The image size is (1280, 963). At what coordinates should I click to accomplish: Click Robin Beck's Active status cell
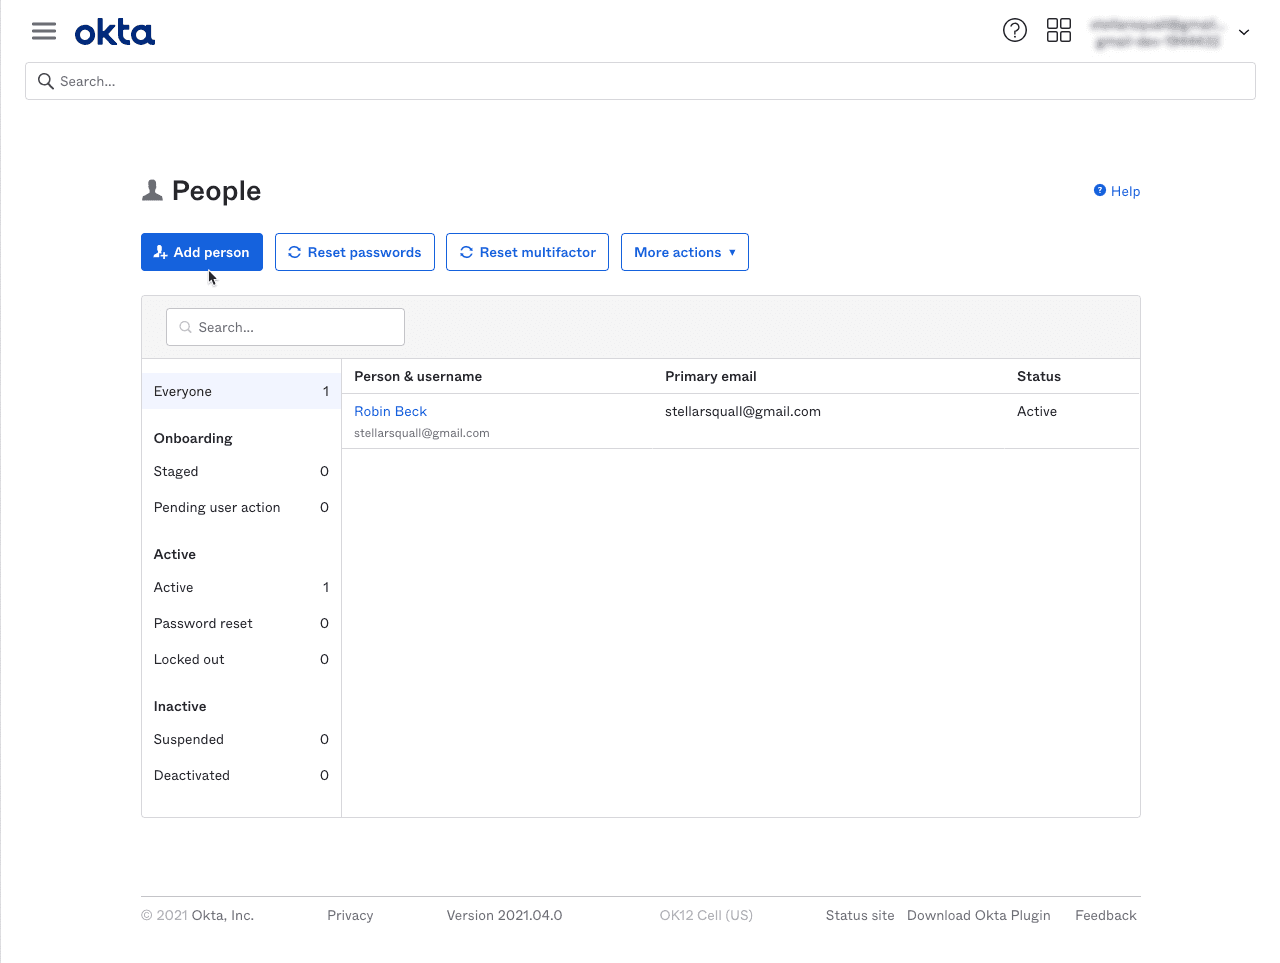click(1037, 411)
